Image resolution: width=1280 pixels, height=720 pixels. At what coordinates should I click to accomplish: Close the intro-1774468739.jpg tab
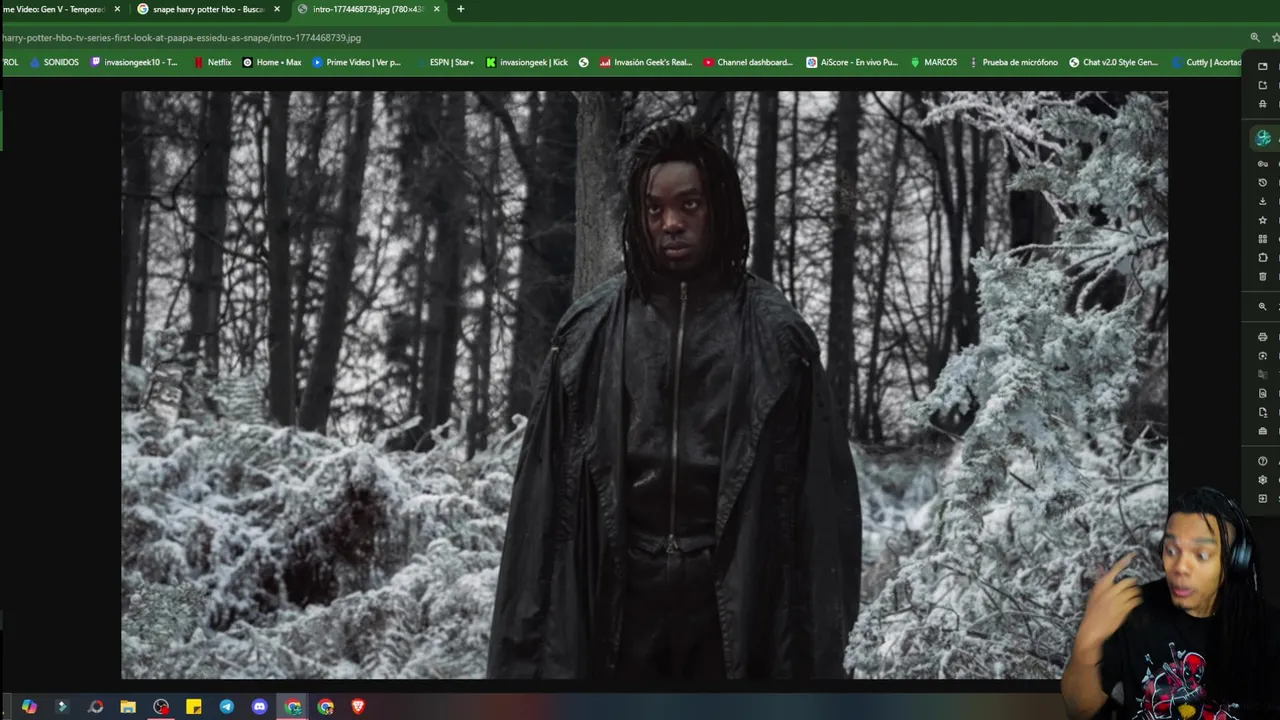click(436, 9)
